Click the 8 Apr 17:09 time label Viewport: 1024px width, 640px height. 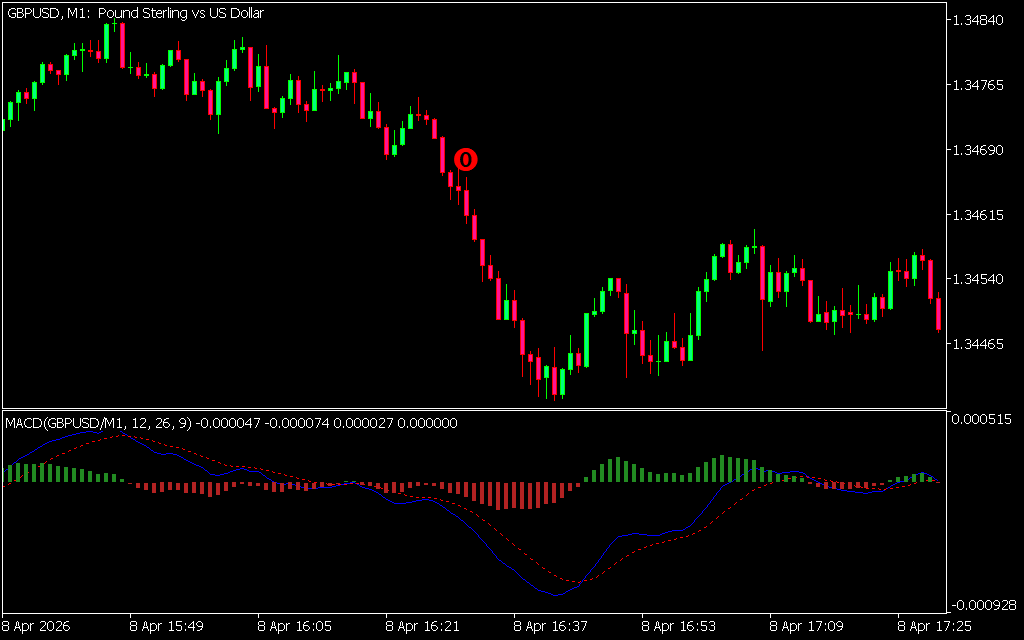click(x=806, y=627)
